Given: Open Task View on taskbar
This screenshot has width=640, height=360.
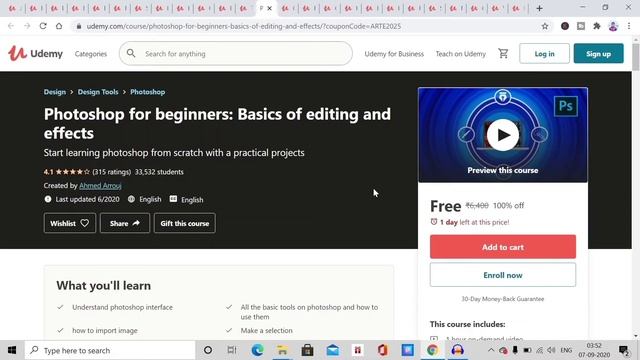Looking at the screenshot, I should (232, 350).
